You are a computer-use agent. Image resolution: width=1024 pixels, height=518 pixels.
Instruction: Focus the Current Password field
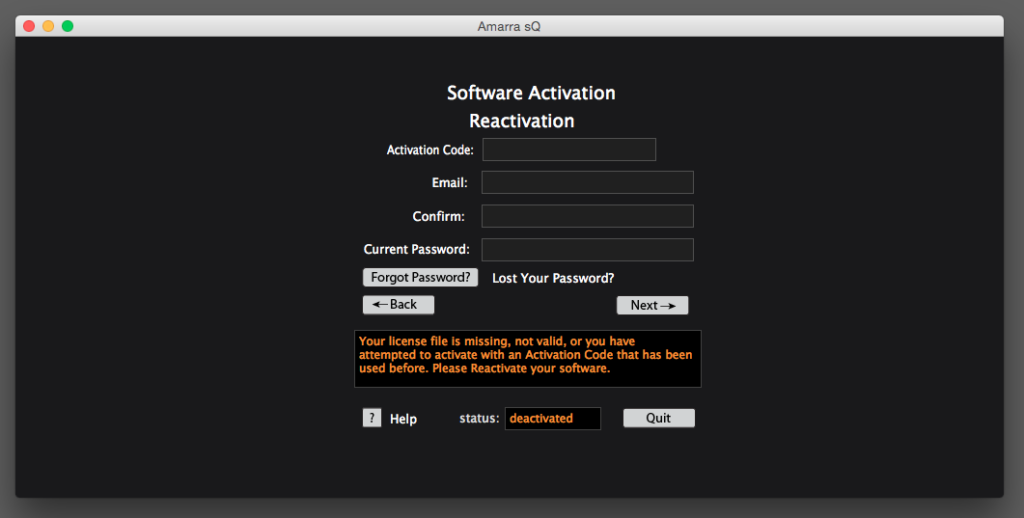[587, 250]
